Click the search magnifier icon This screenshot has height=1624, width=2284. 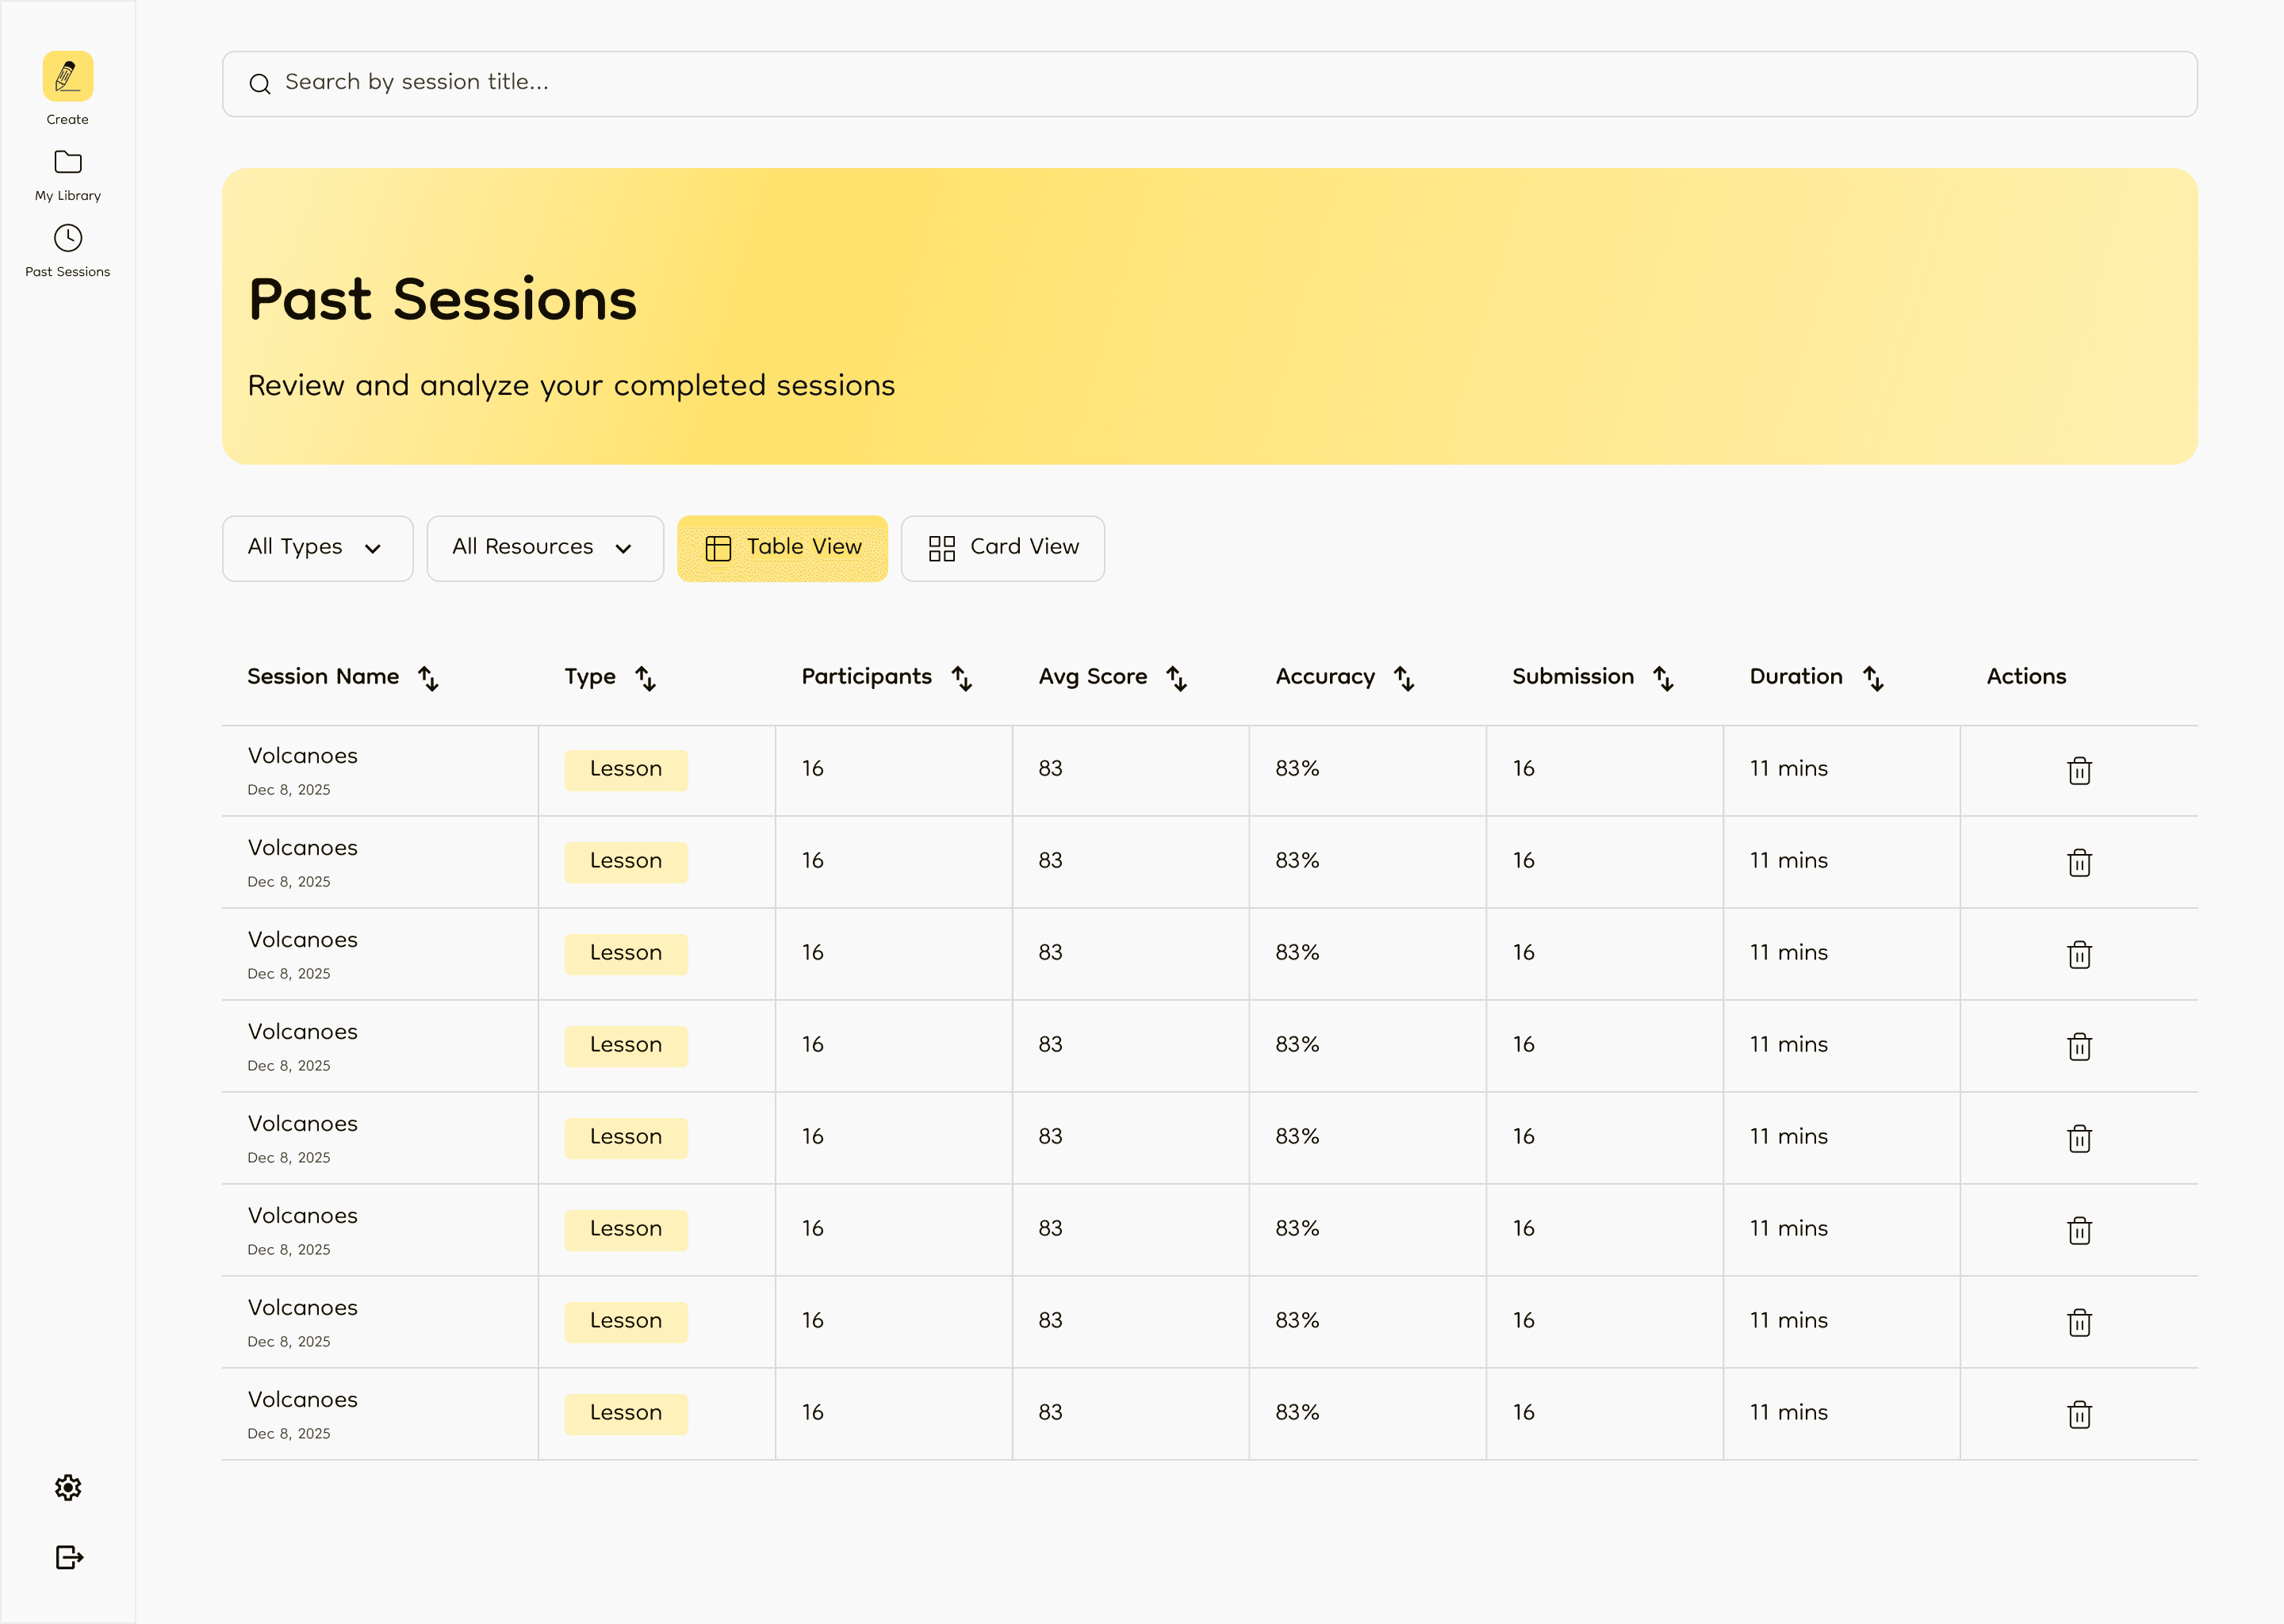pos(260,84)
